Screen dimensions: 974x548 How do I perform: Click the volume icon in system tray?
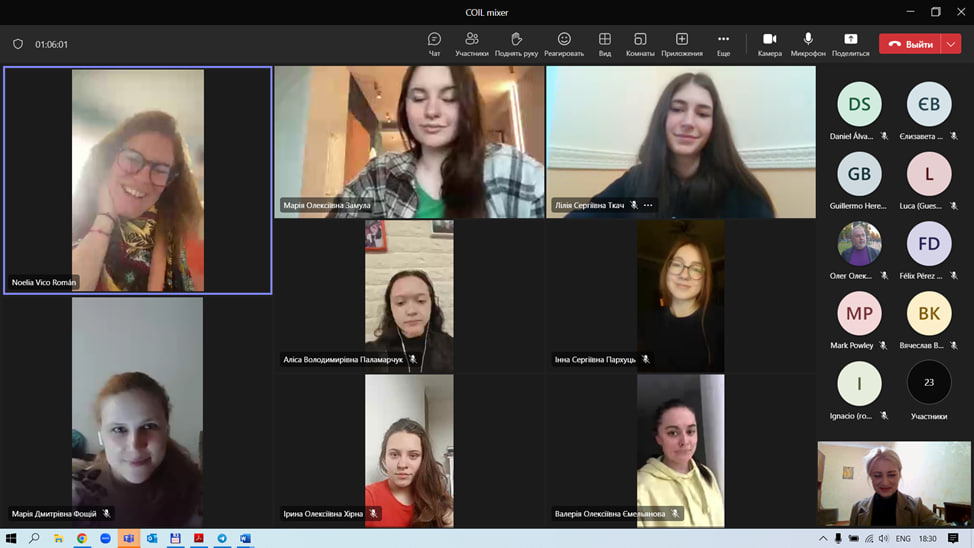coord(883,539)
